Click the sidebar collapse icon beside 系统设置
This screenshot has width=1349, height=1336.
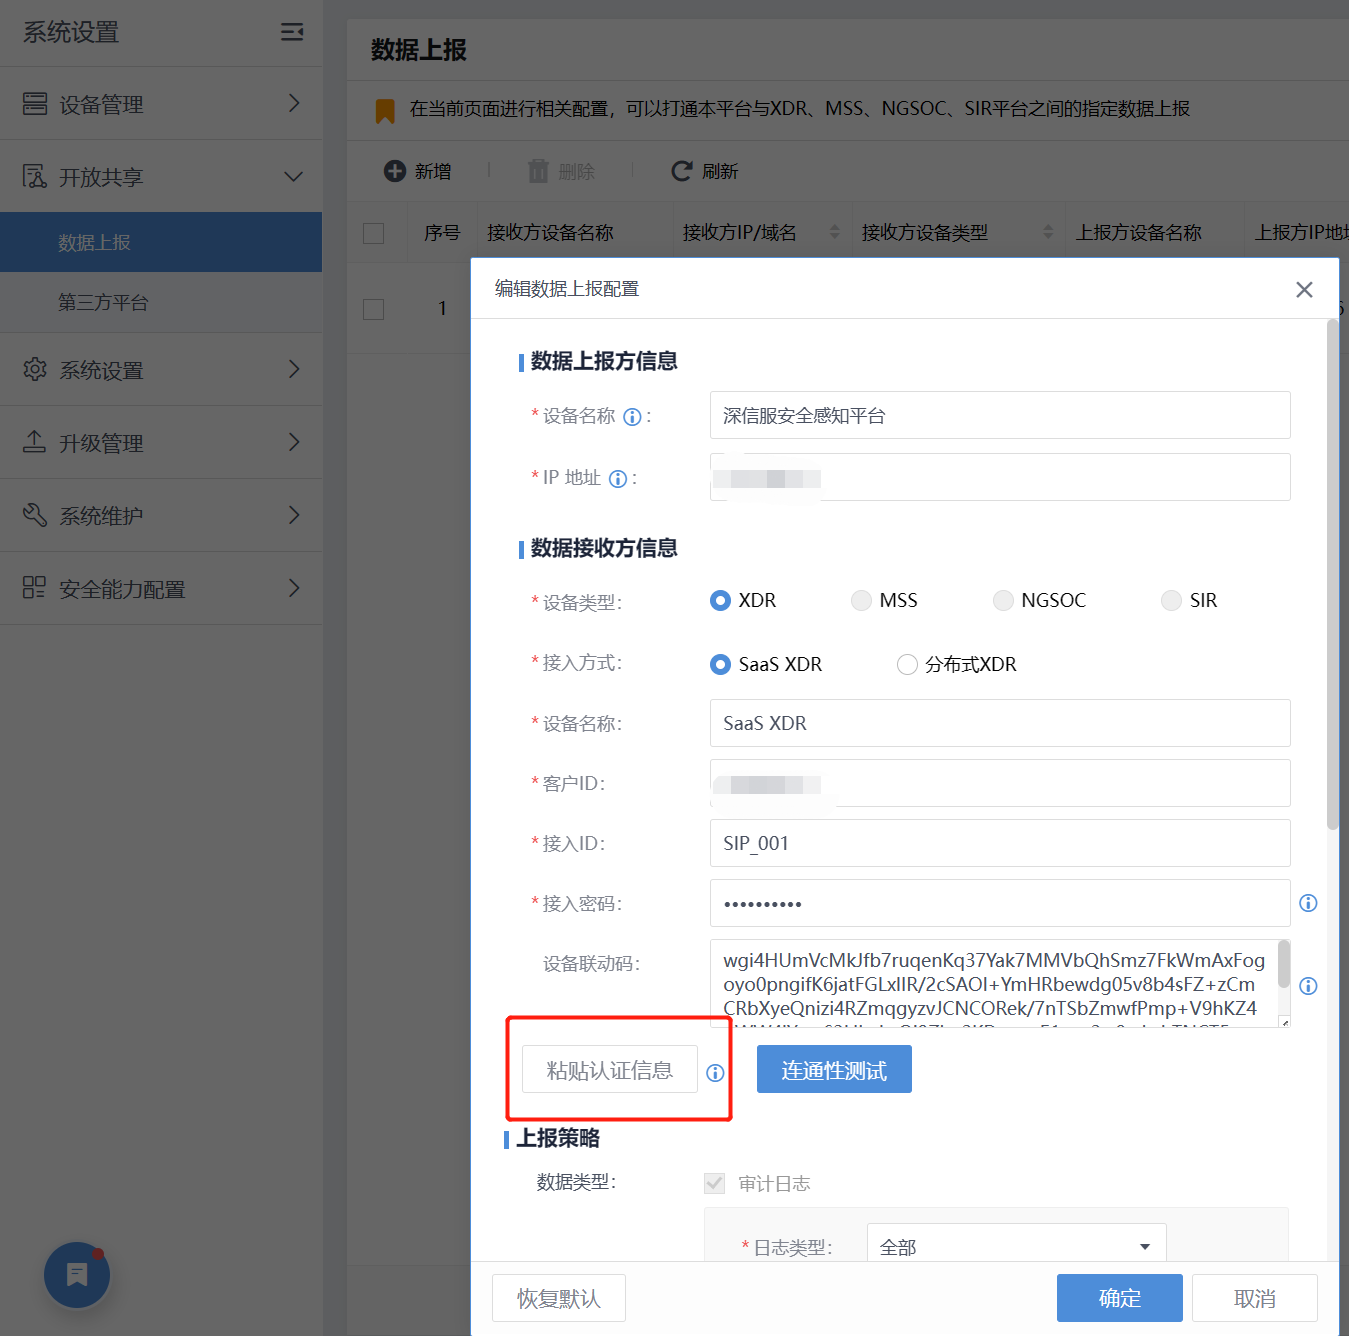[291, 31]
